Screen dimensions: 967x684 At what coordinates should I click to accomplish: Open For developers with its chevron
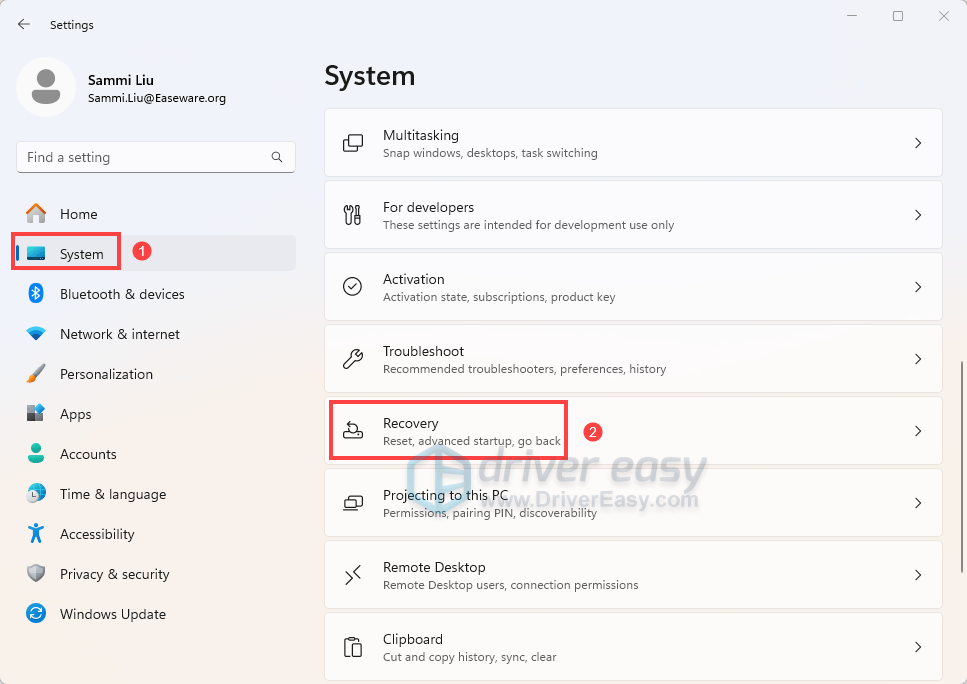click(x=918, y=214)
